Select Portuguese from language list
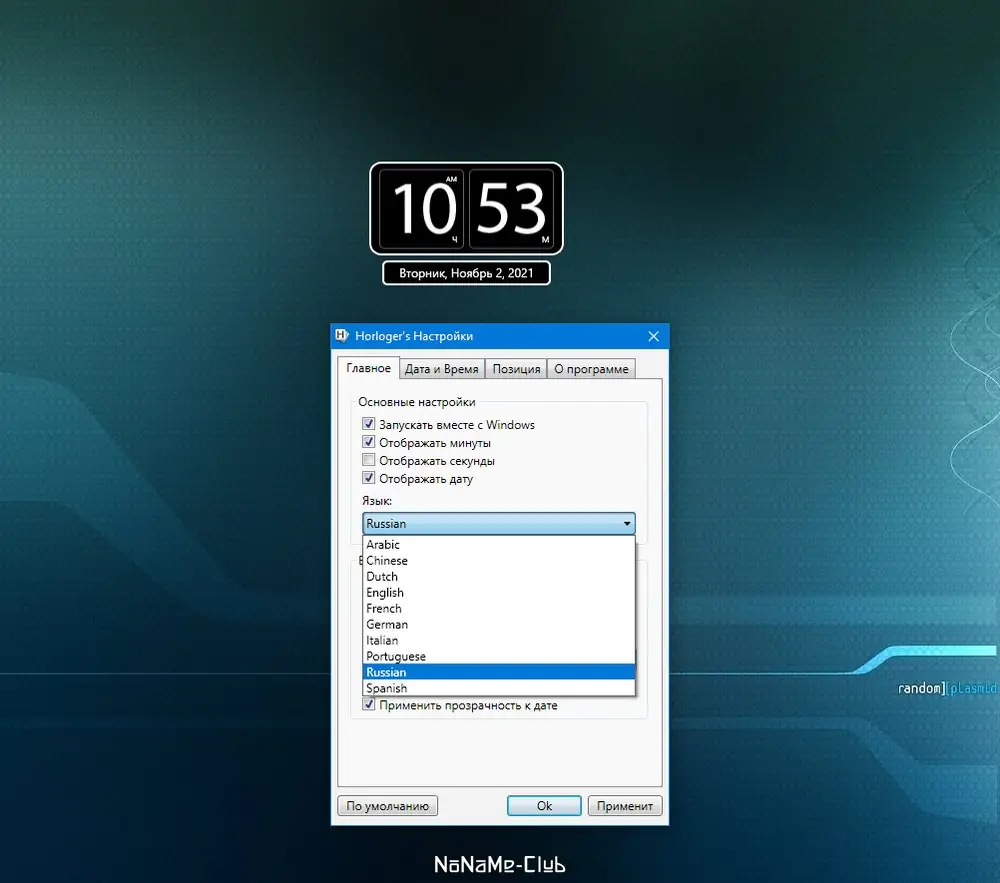Image resolution: width=1000 pixels, height=883 pixels. click(x=499, y=656)
